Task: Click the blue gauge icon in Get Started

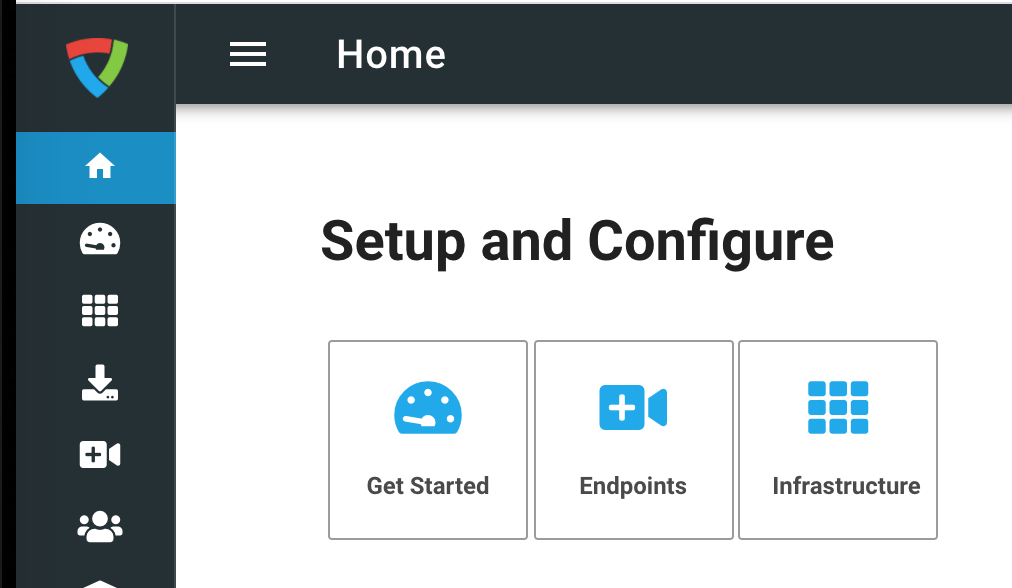Action: pyautogui.click(x=428, y=407)
